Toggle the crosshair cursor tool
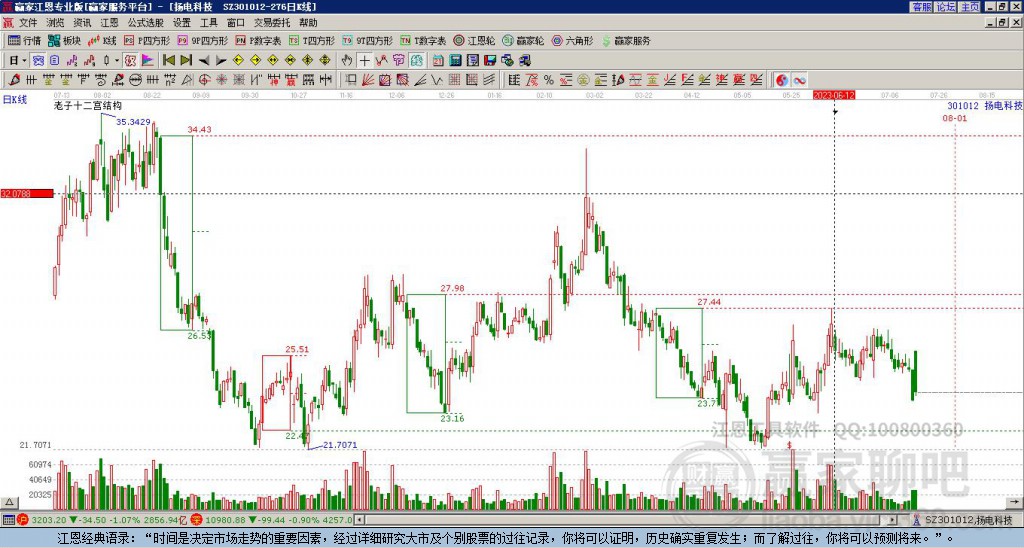This screenshot has width=1024, height=548. 364,60
